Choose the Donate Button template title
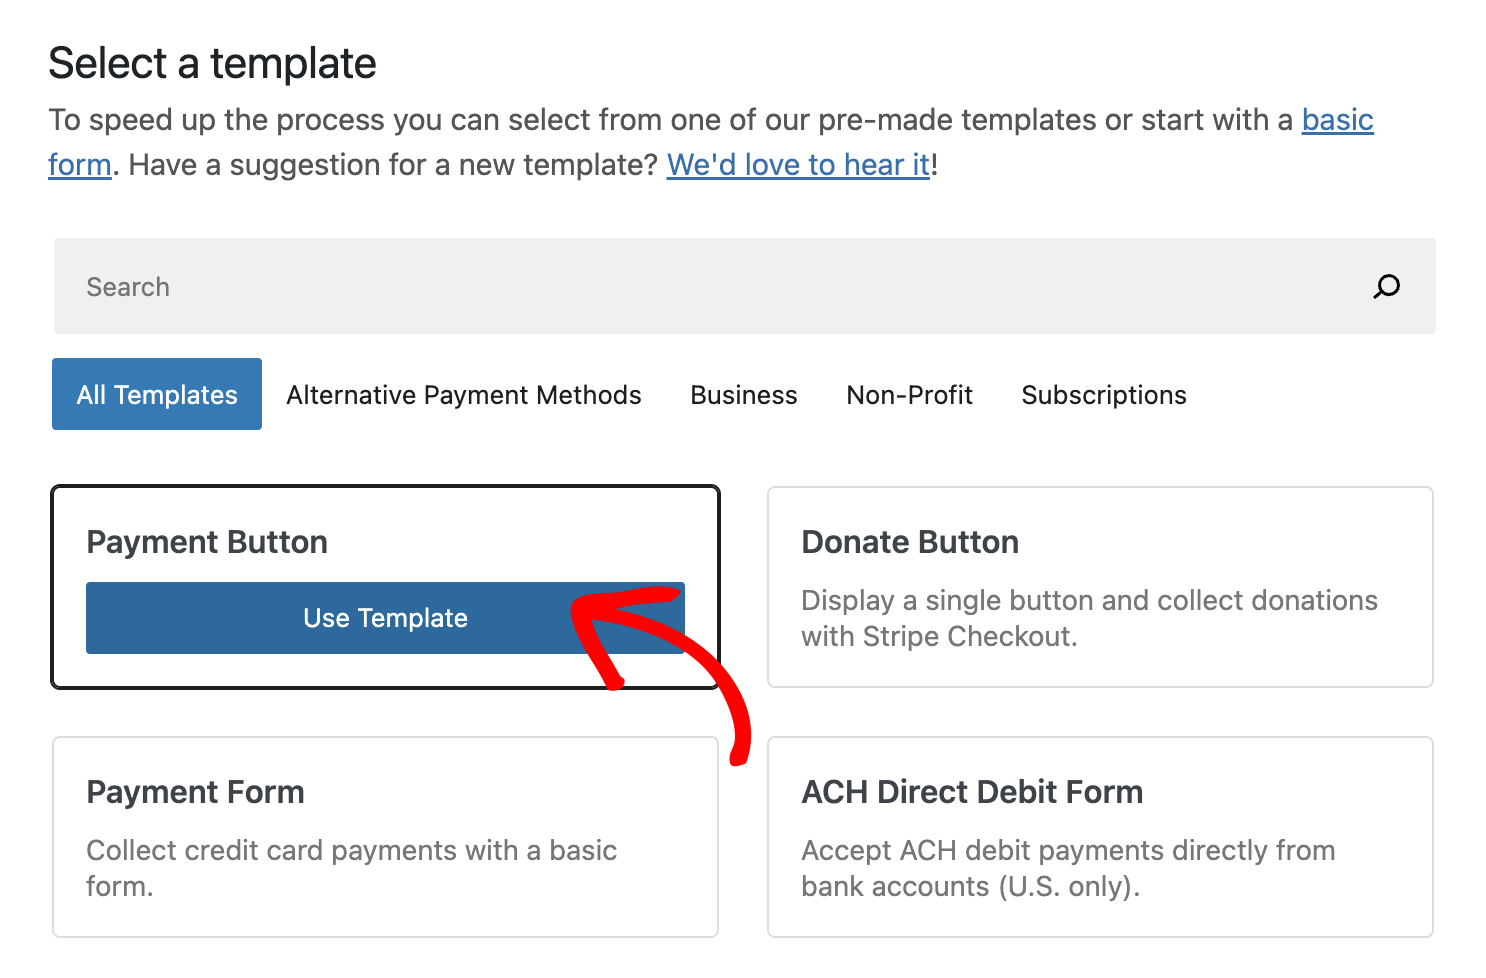1486x978 pixels. pyautogui.click(x=910, y=542)
